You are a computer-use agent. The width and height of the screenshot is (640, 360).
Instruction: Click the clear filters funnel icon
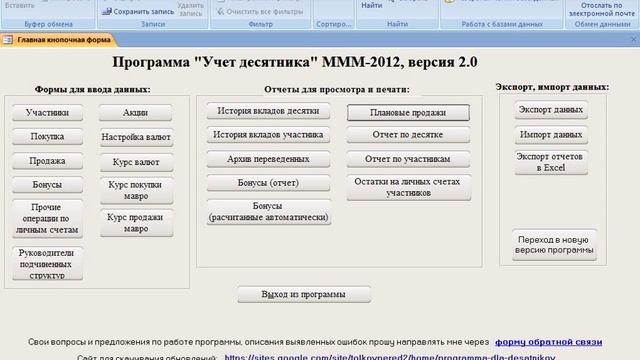point(220,11)
